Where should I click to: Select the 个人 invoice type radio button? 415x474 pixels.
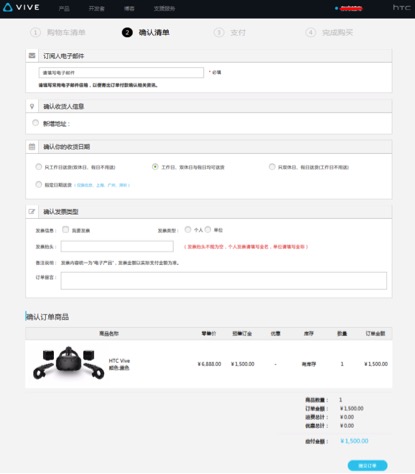coord(188,229)
